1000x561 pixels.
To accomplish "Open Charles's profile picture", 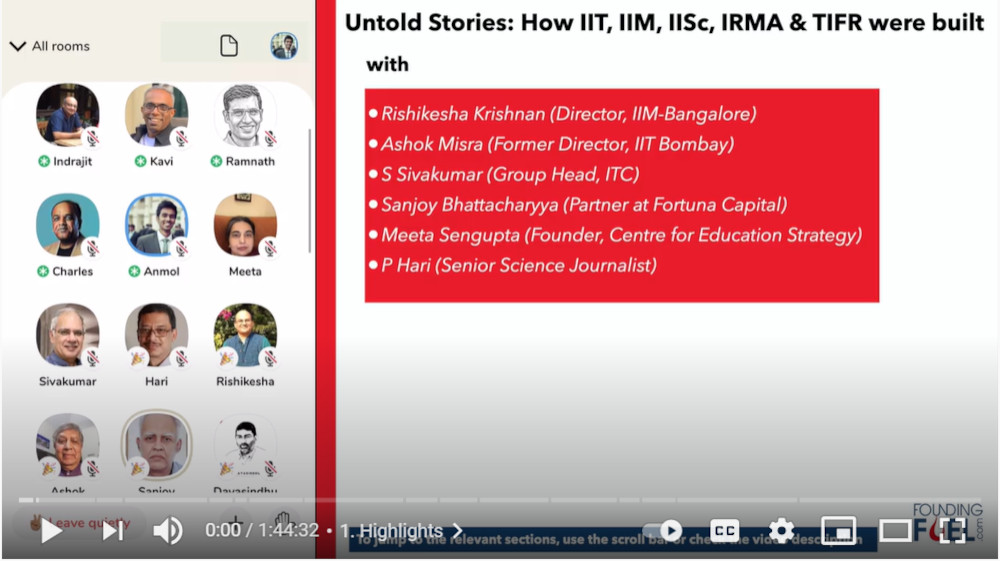I will coord(68,225).
